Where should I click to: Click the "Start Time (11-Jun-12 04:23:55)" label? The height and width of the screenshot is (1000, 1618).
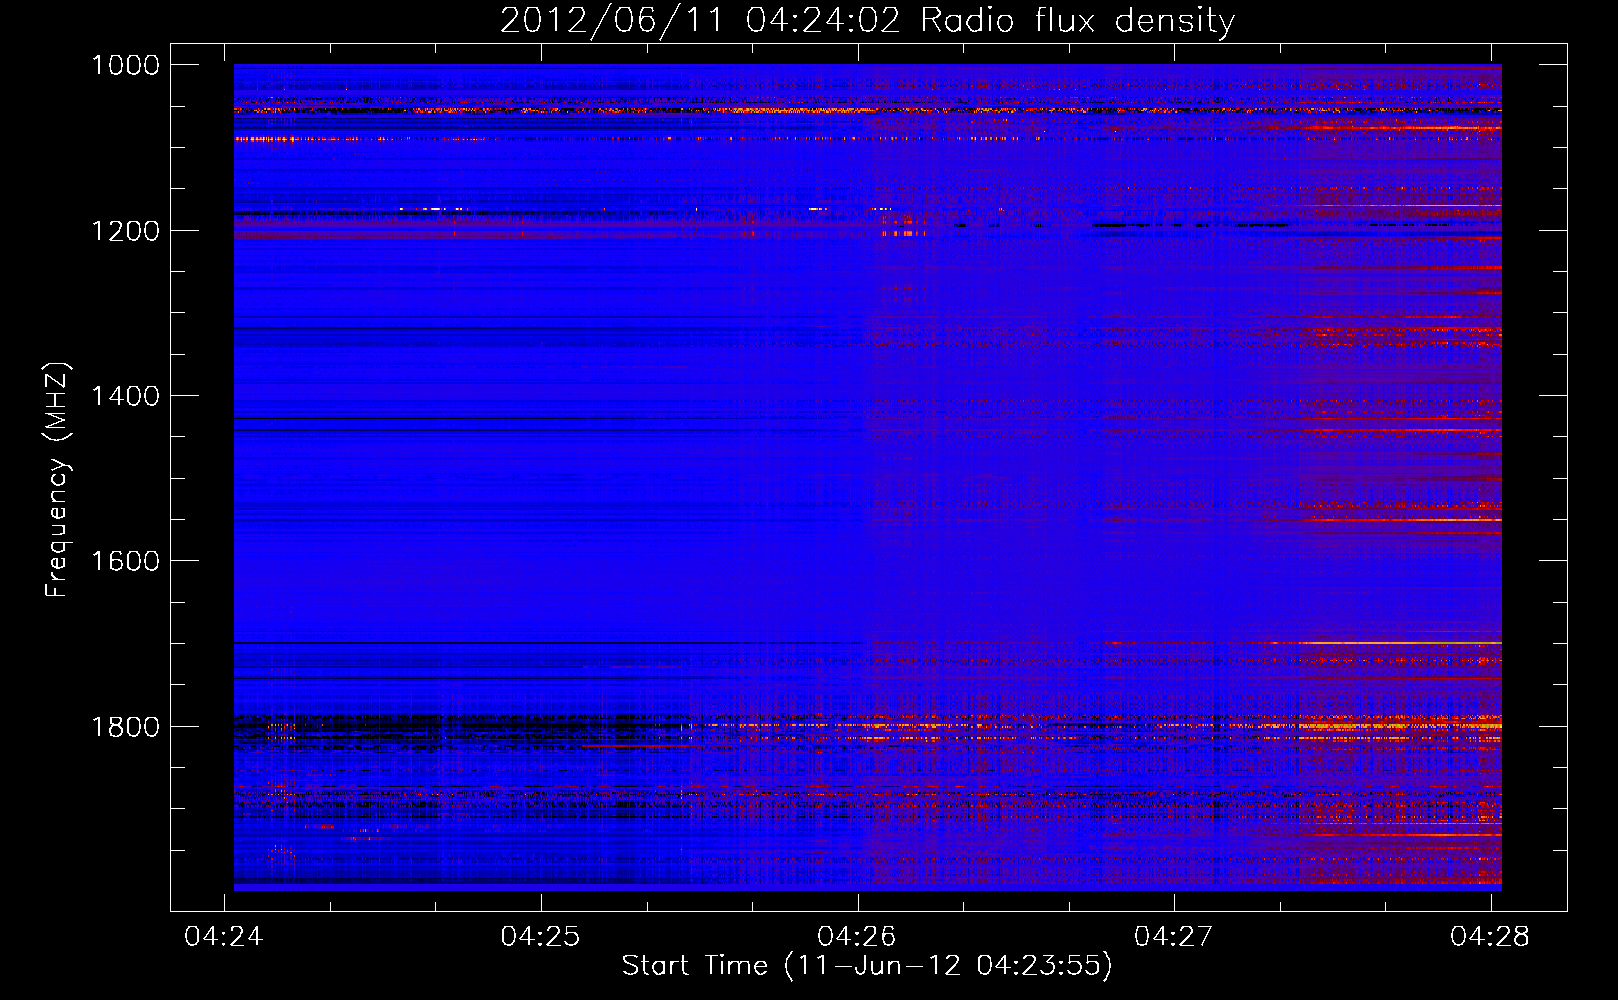(867, 966)
